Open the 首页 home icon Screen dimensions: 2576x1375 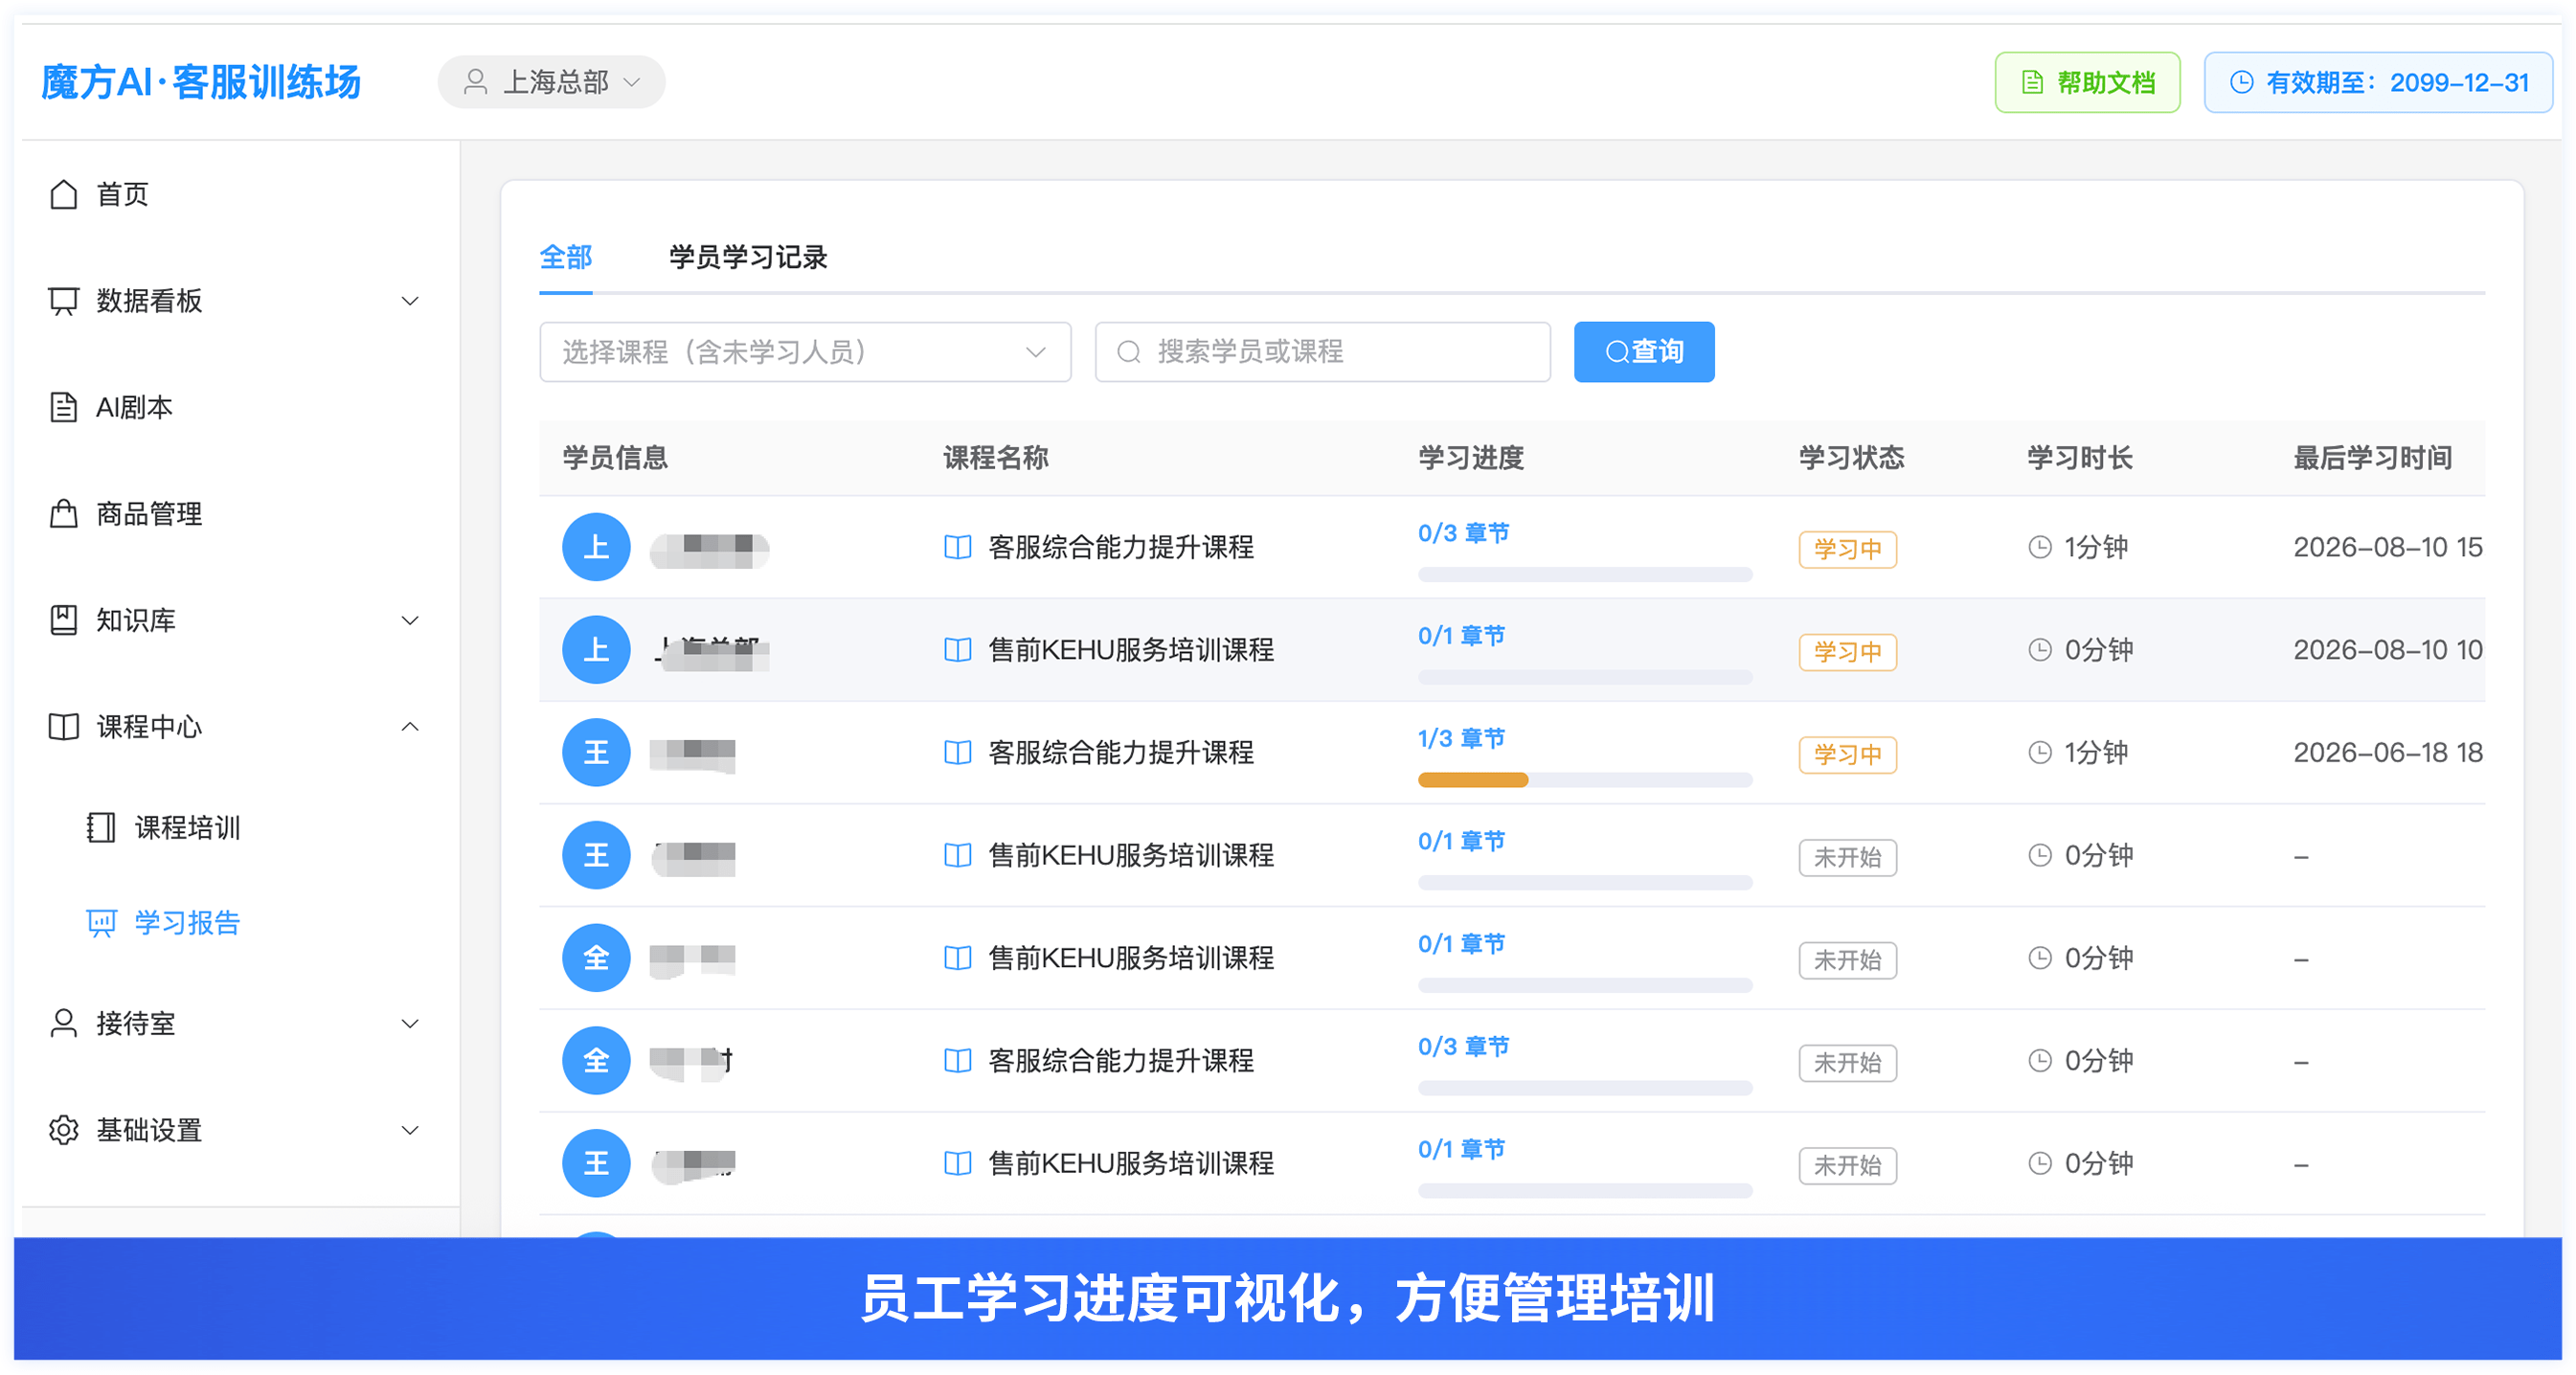(64, 194)
